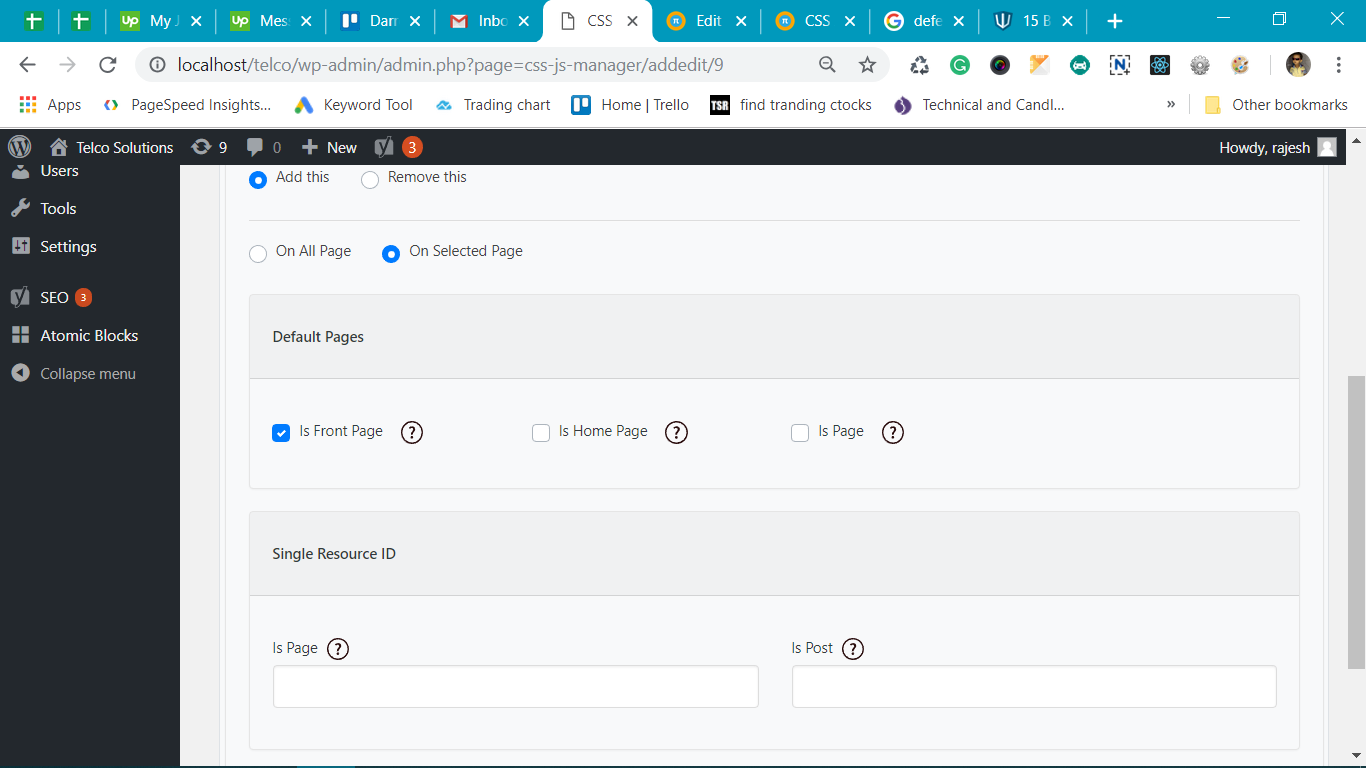The image size is (1366, 768).
Task: Expand hidden bookmarks with chevron arrows
Action: (x=1171, y=104)
